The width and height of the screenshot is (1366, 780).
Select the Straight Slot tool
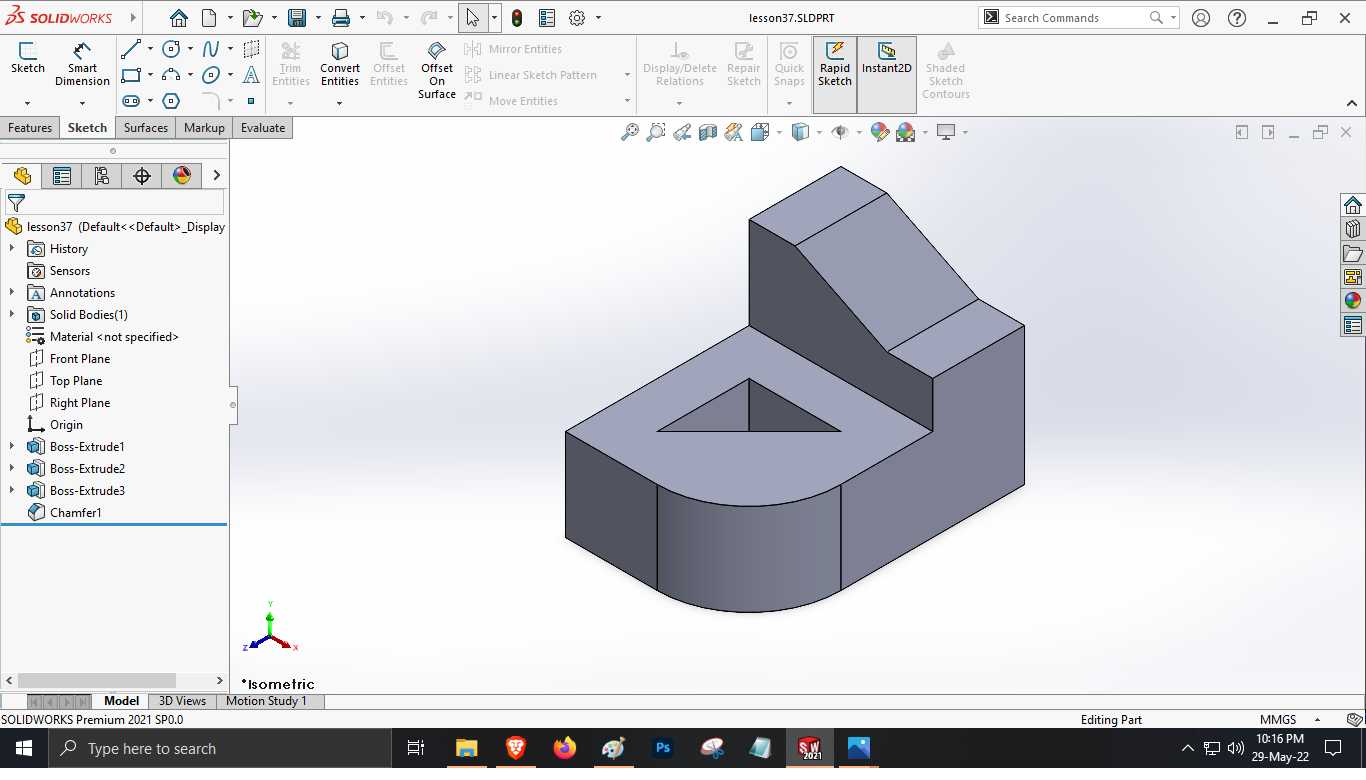click(131, 101)
